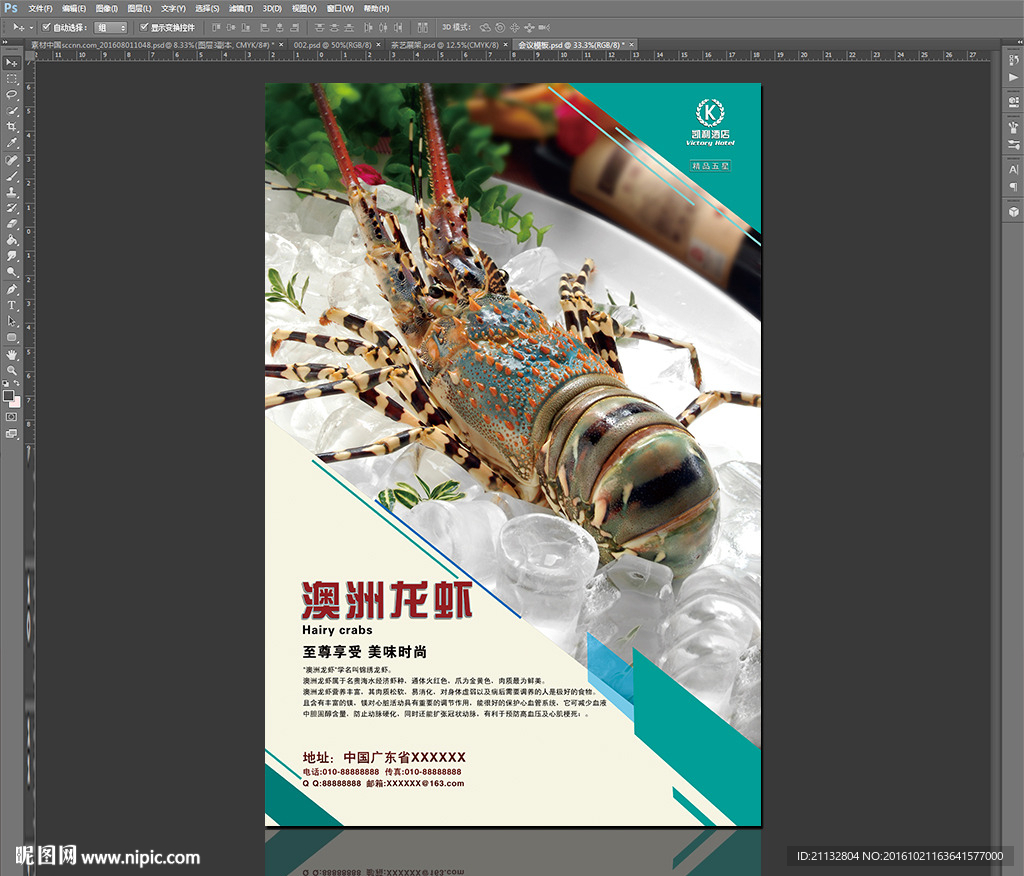Select the Eraser tool
The image size is (1024, 876).
click(x=12, y=224)
